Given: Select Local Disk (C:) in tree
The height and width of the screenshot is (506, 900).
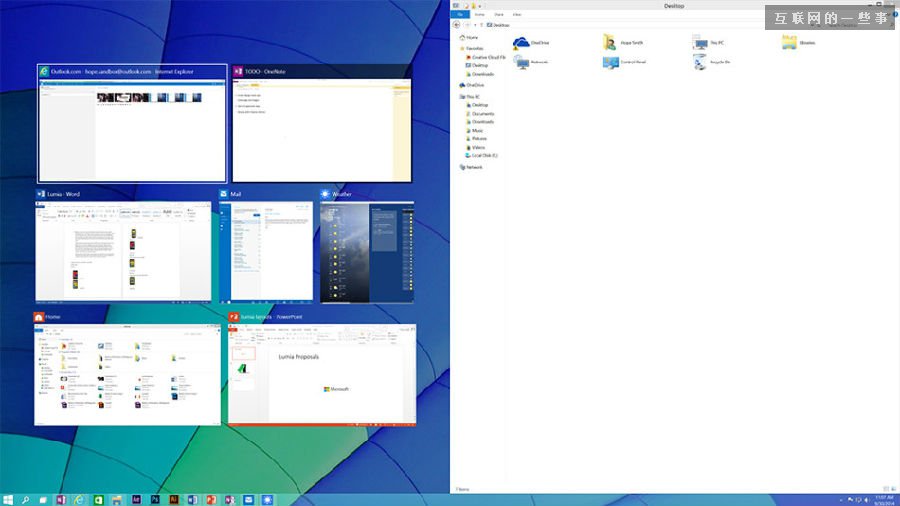Looking at the screenshot, I should pos(481,155).
